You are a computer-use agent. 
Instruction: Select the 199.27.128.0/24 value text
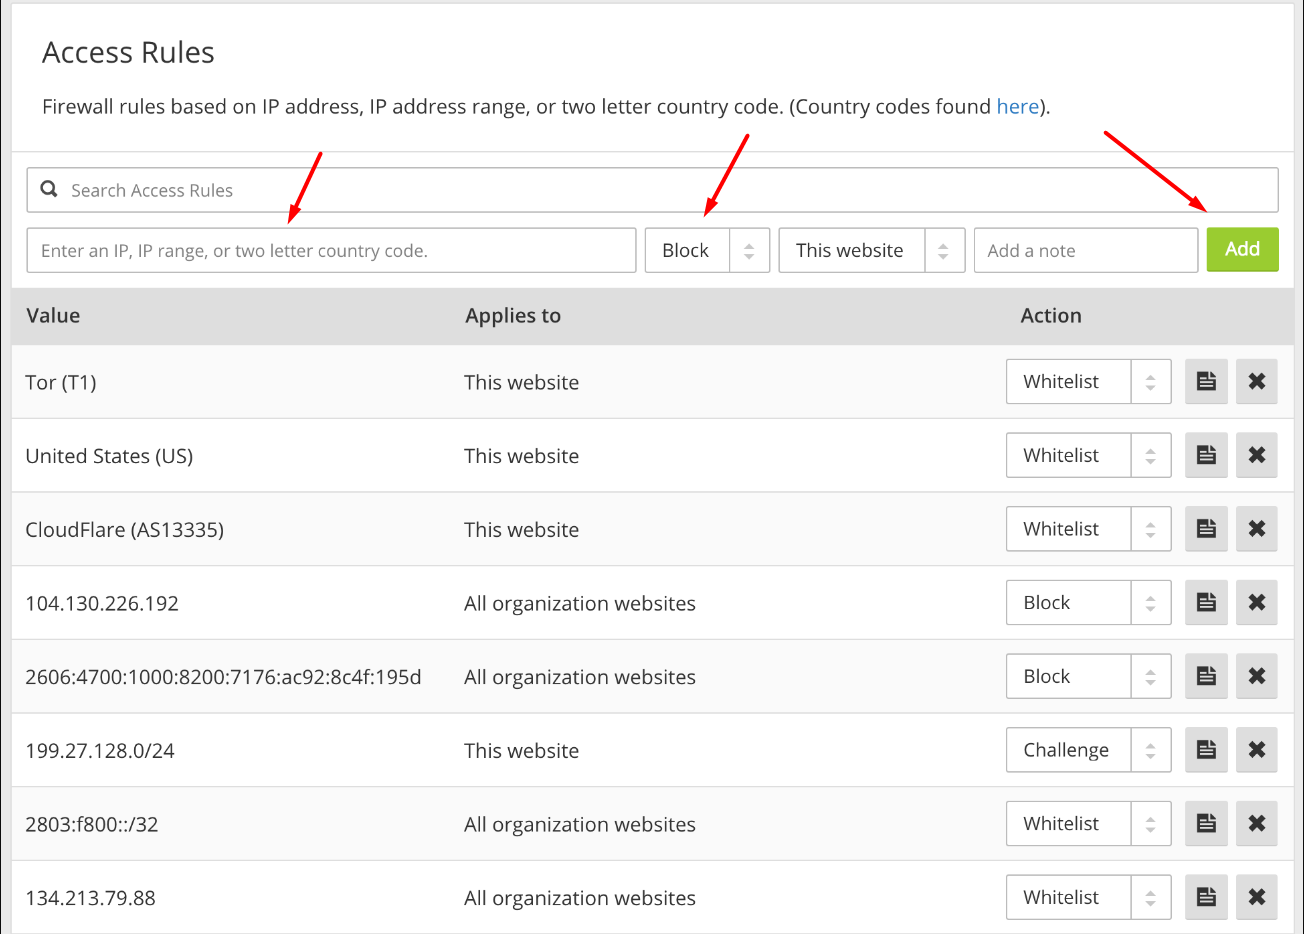click(x=100, y=751)
